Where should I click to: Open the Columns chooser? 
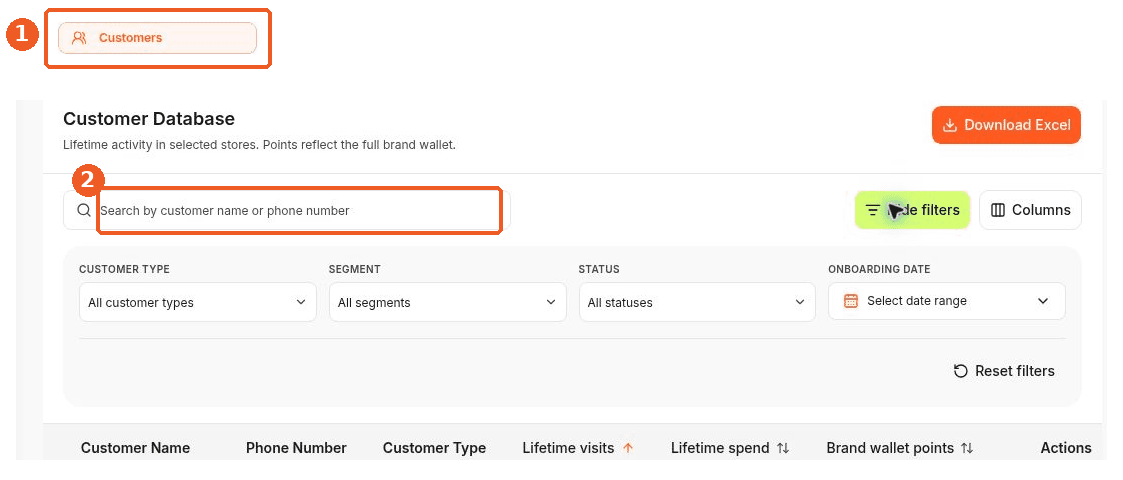(1030, 210)
